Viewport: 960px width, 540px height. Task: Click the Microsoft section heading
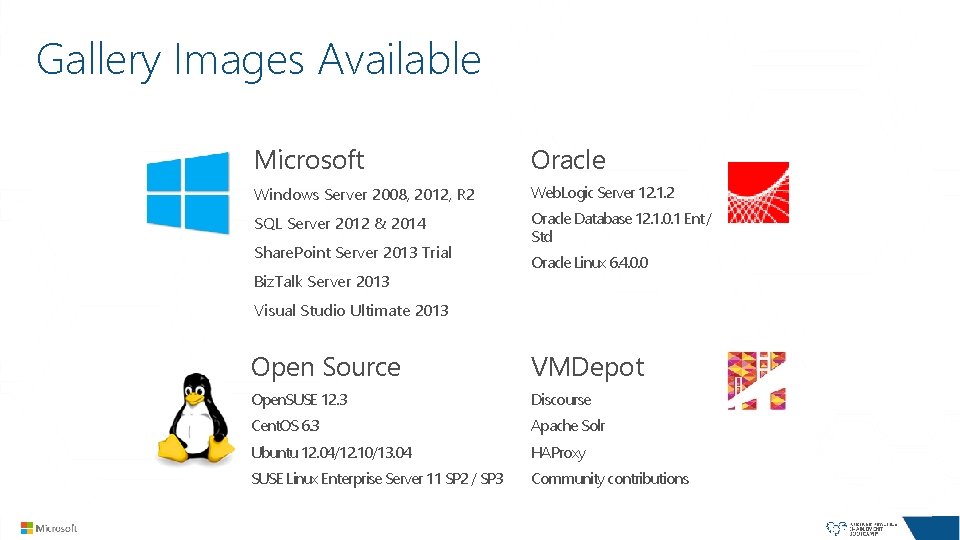[x=309, y=160]
